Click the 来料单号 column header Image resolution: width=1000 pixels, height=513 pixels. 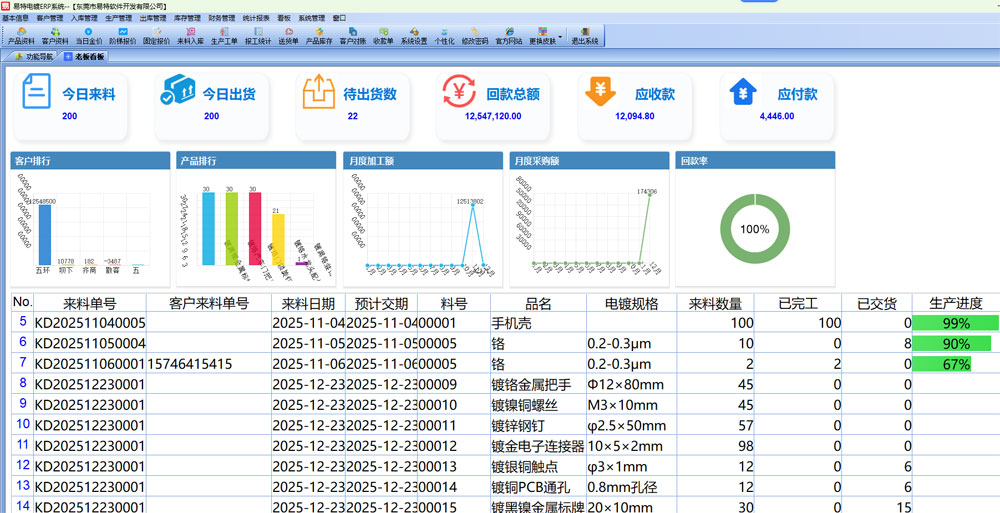90,303
